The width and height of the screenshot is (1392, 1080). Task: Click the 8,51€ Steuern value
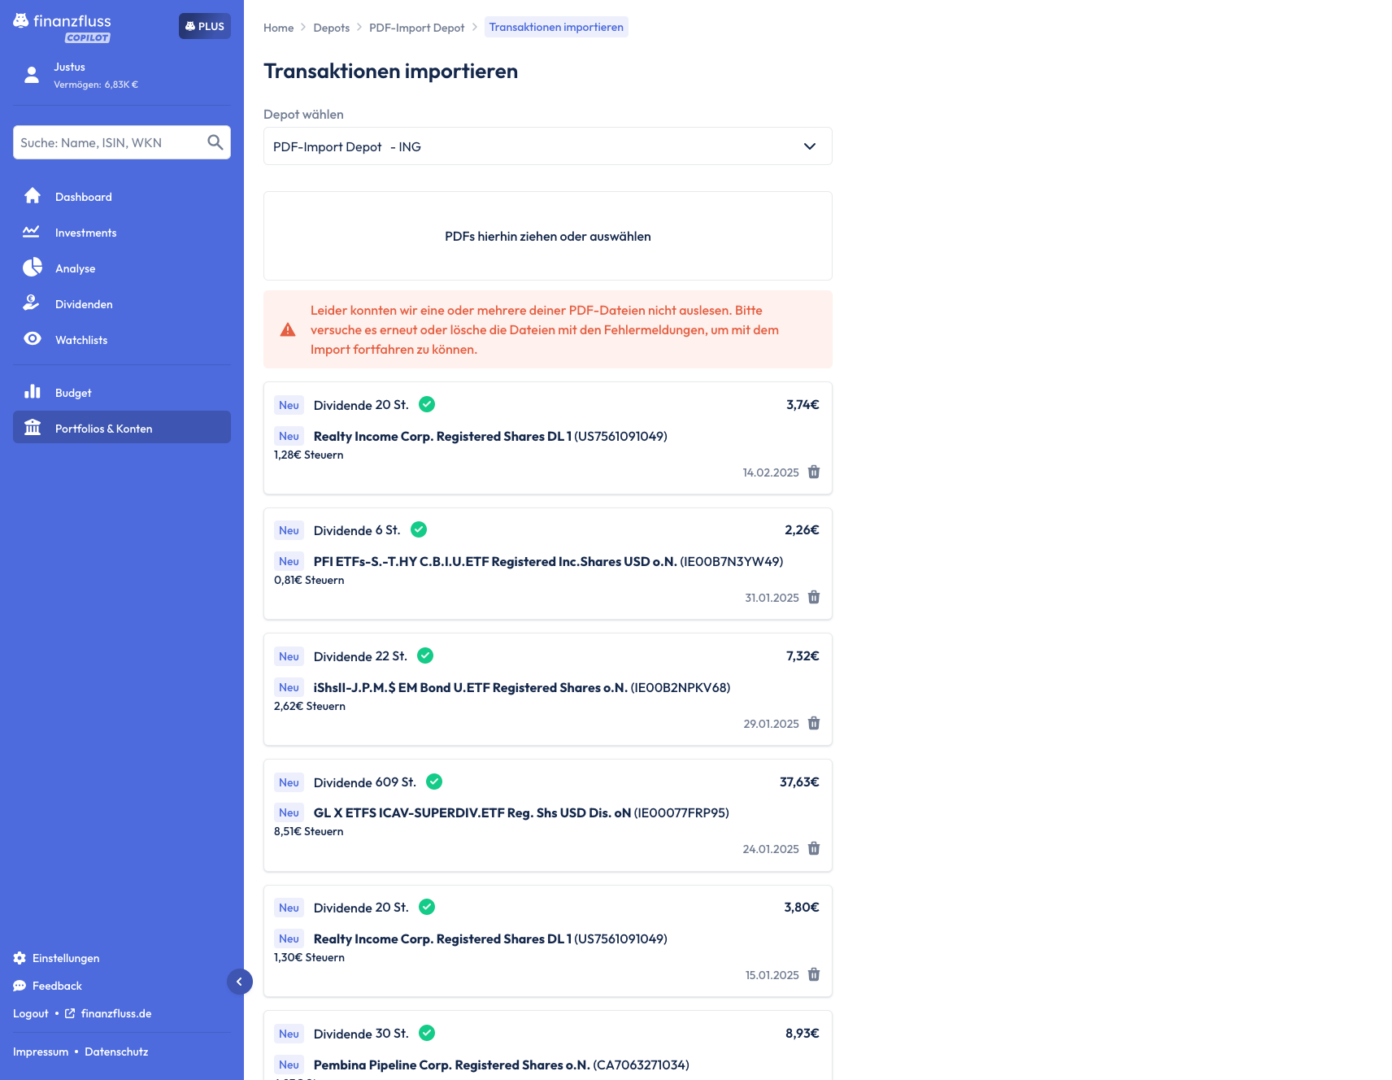pyautogui.click(x=308, y=831)
